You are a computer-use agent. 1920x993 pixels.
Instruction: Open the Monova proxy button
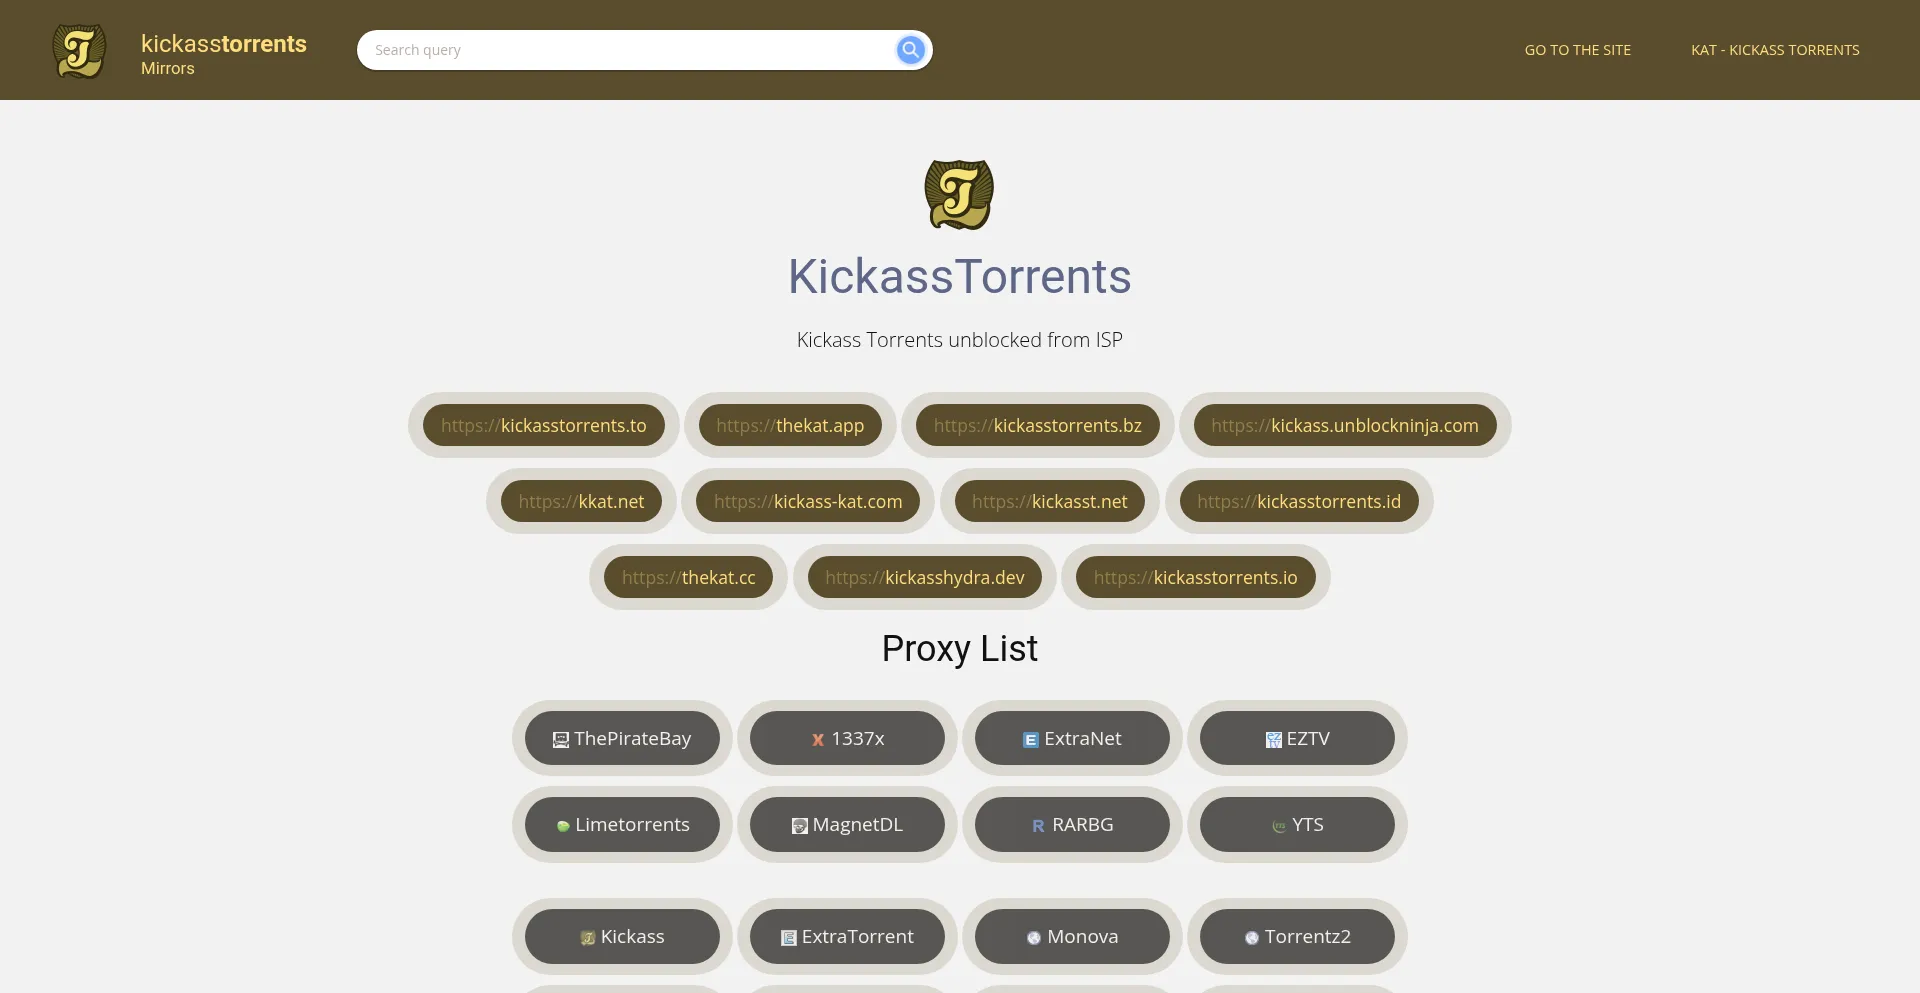(1072, 937)
